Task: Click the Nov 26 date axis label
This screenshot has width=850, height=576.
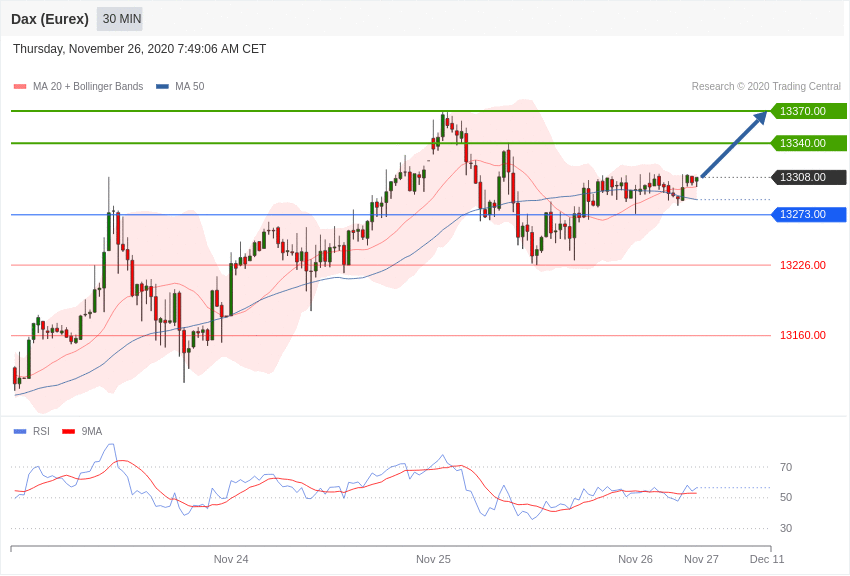Action: click(635, 559)
